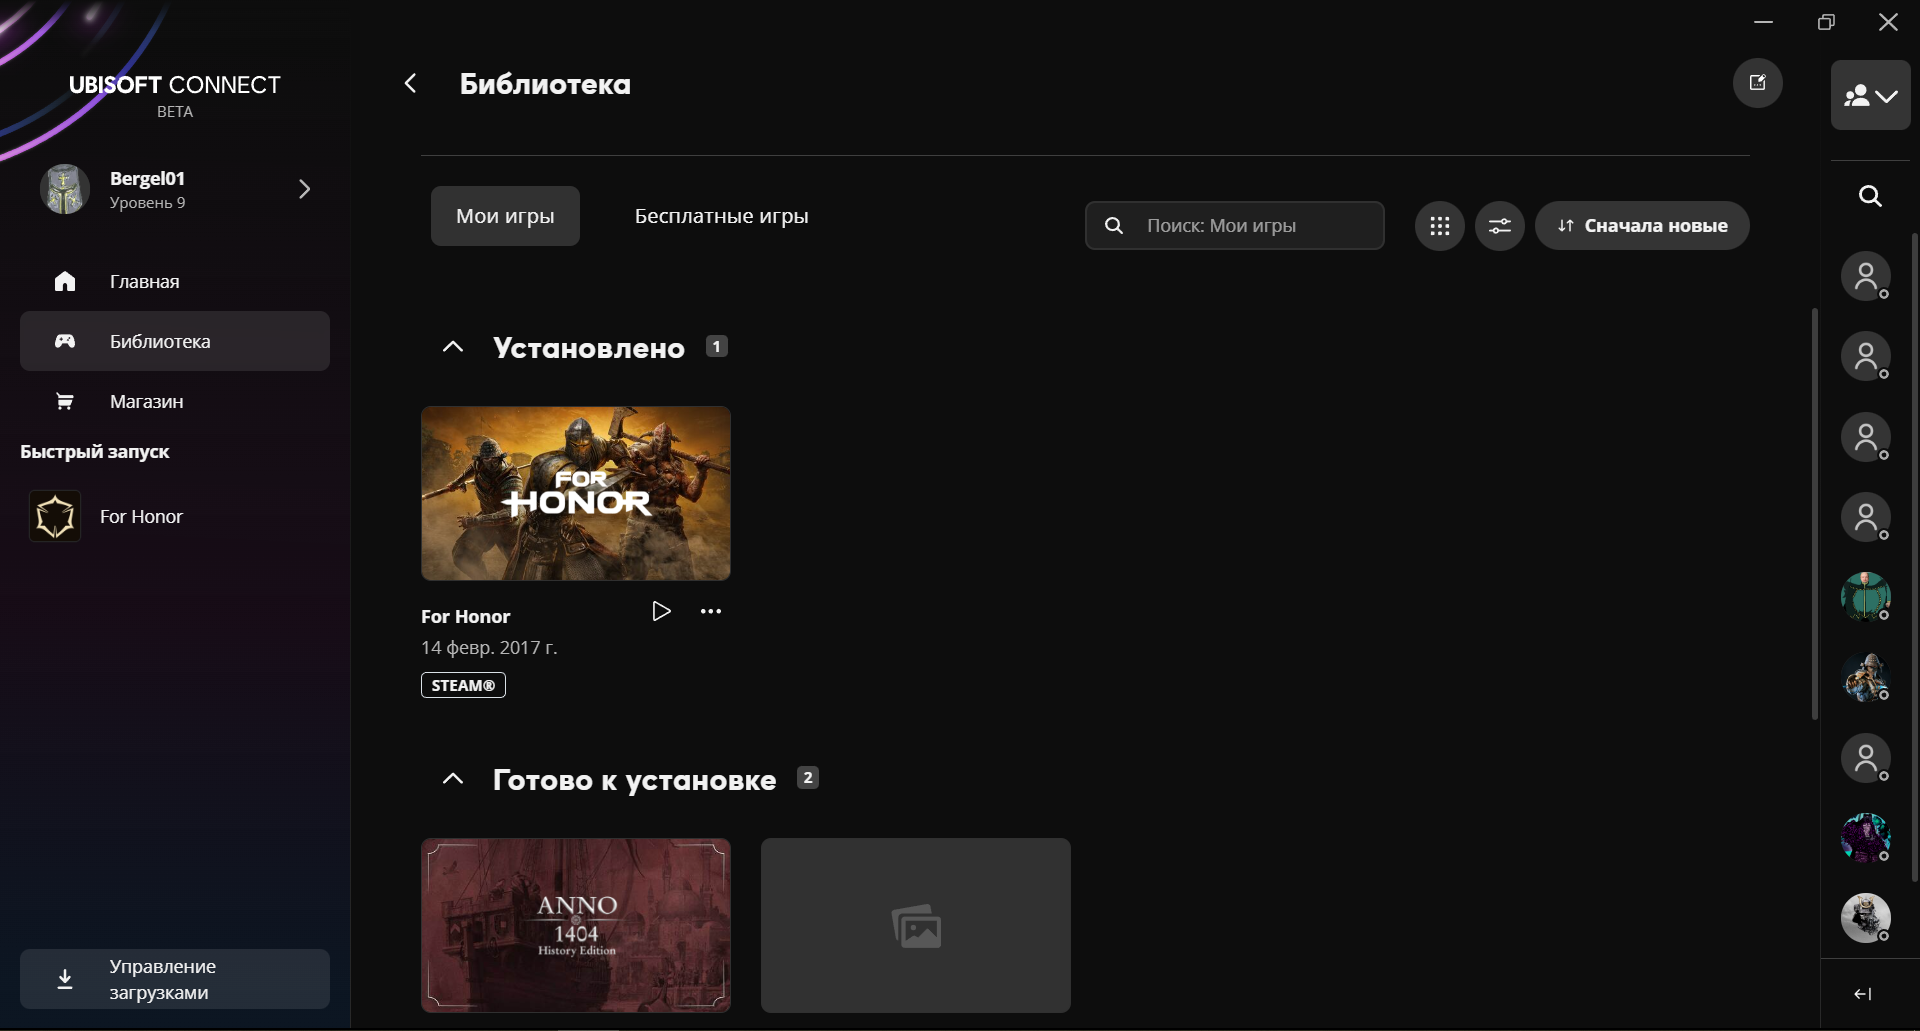Click the library page scrollbar
The image size is (1920, 1031).
[x=1814, y=514]
